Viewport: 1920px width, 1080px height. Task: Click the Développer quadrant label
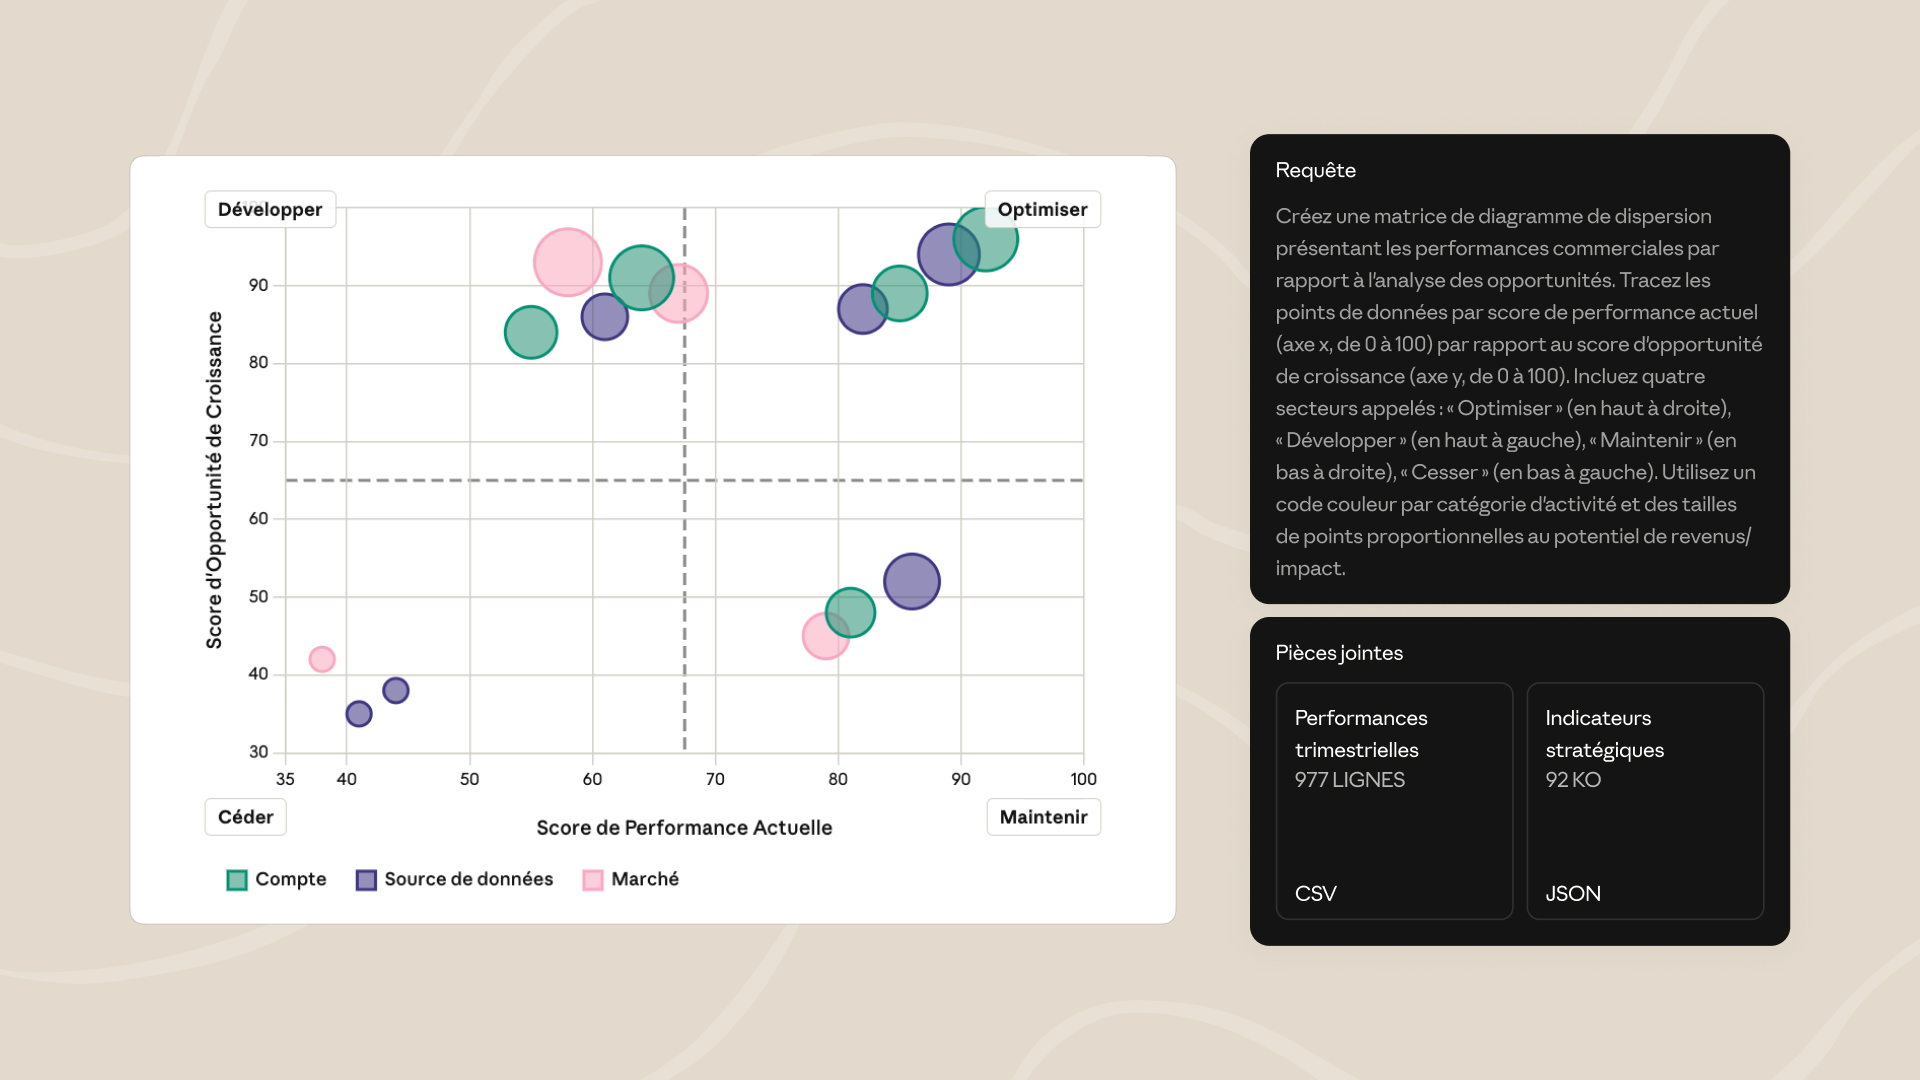coord(270,210)
